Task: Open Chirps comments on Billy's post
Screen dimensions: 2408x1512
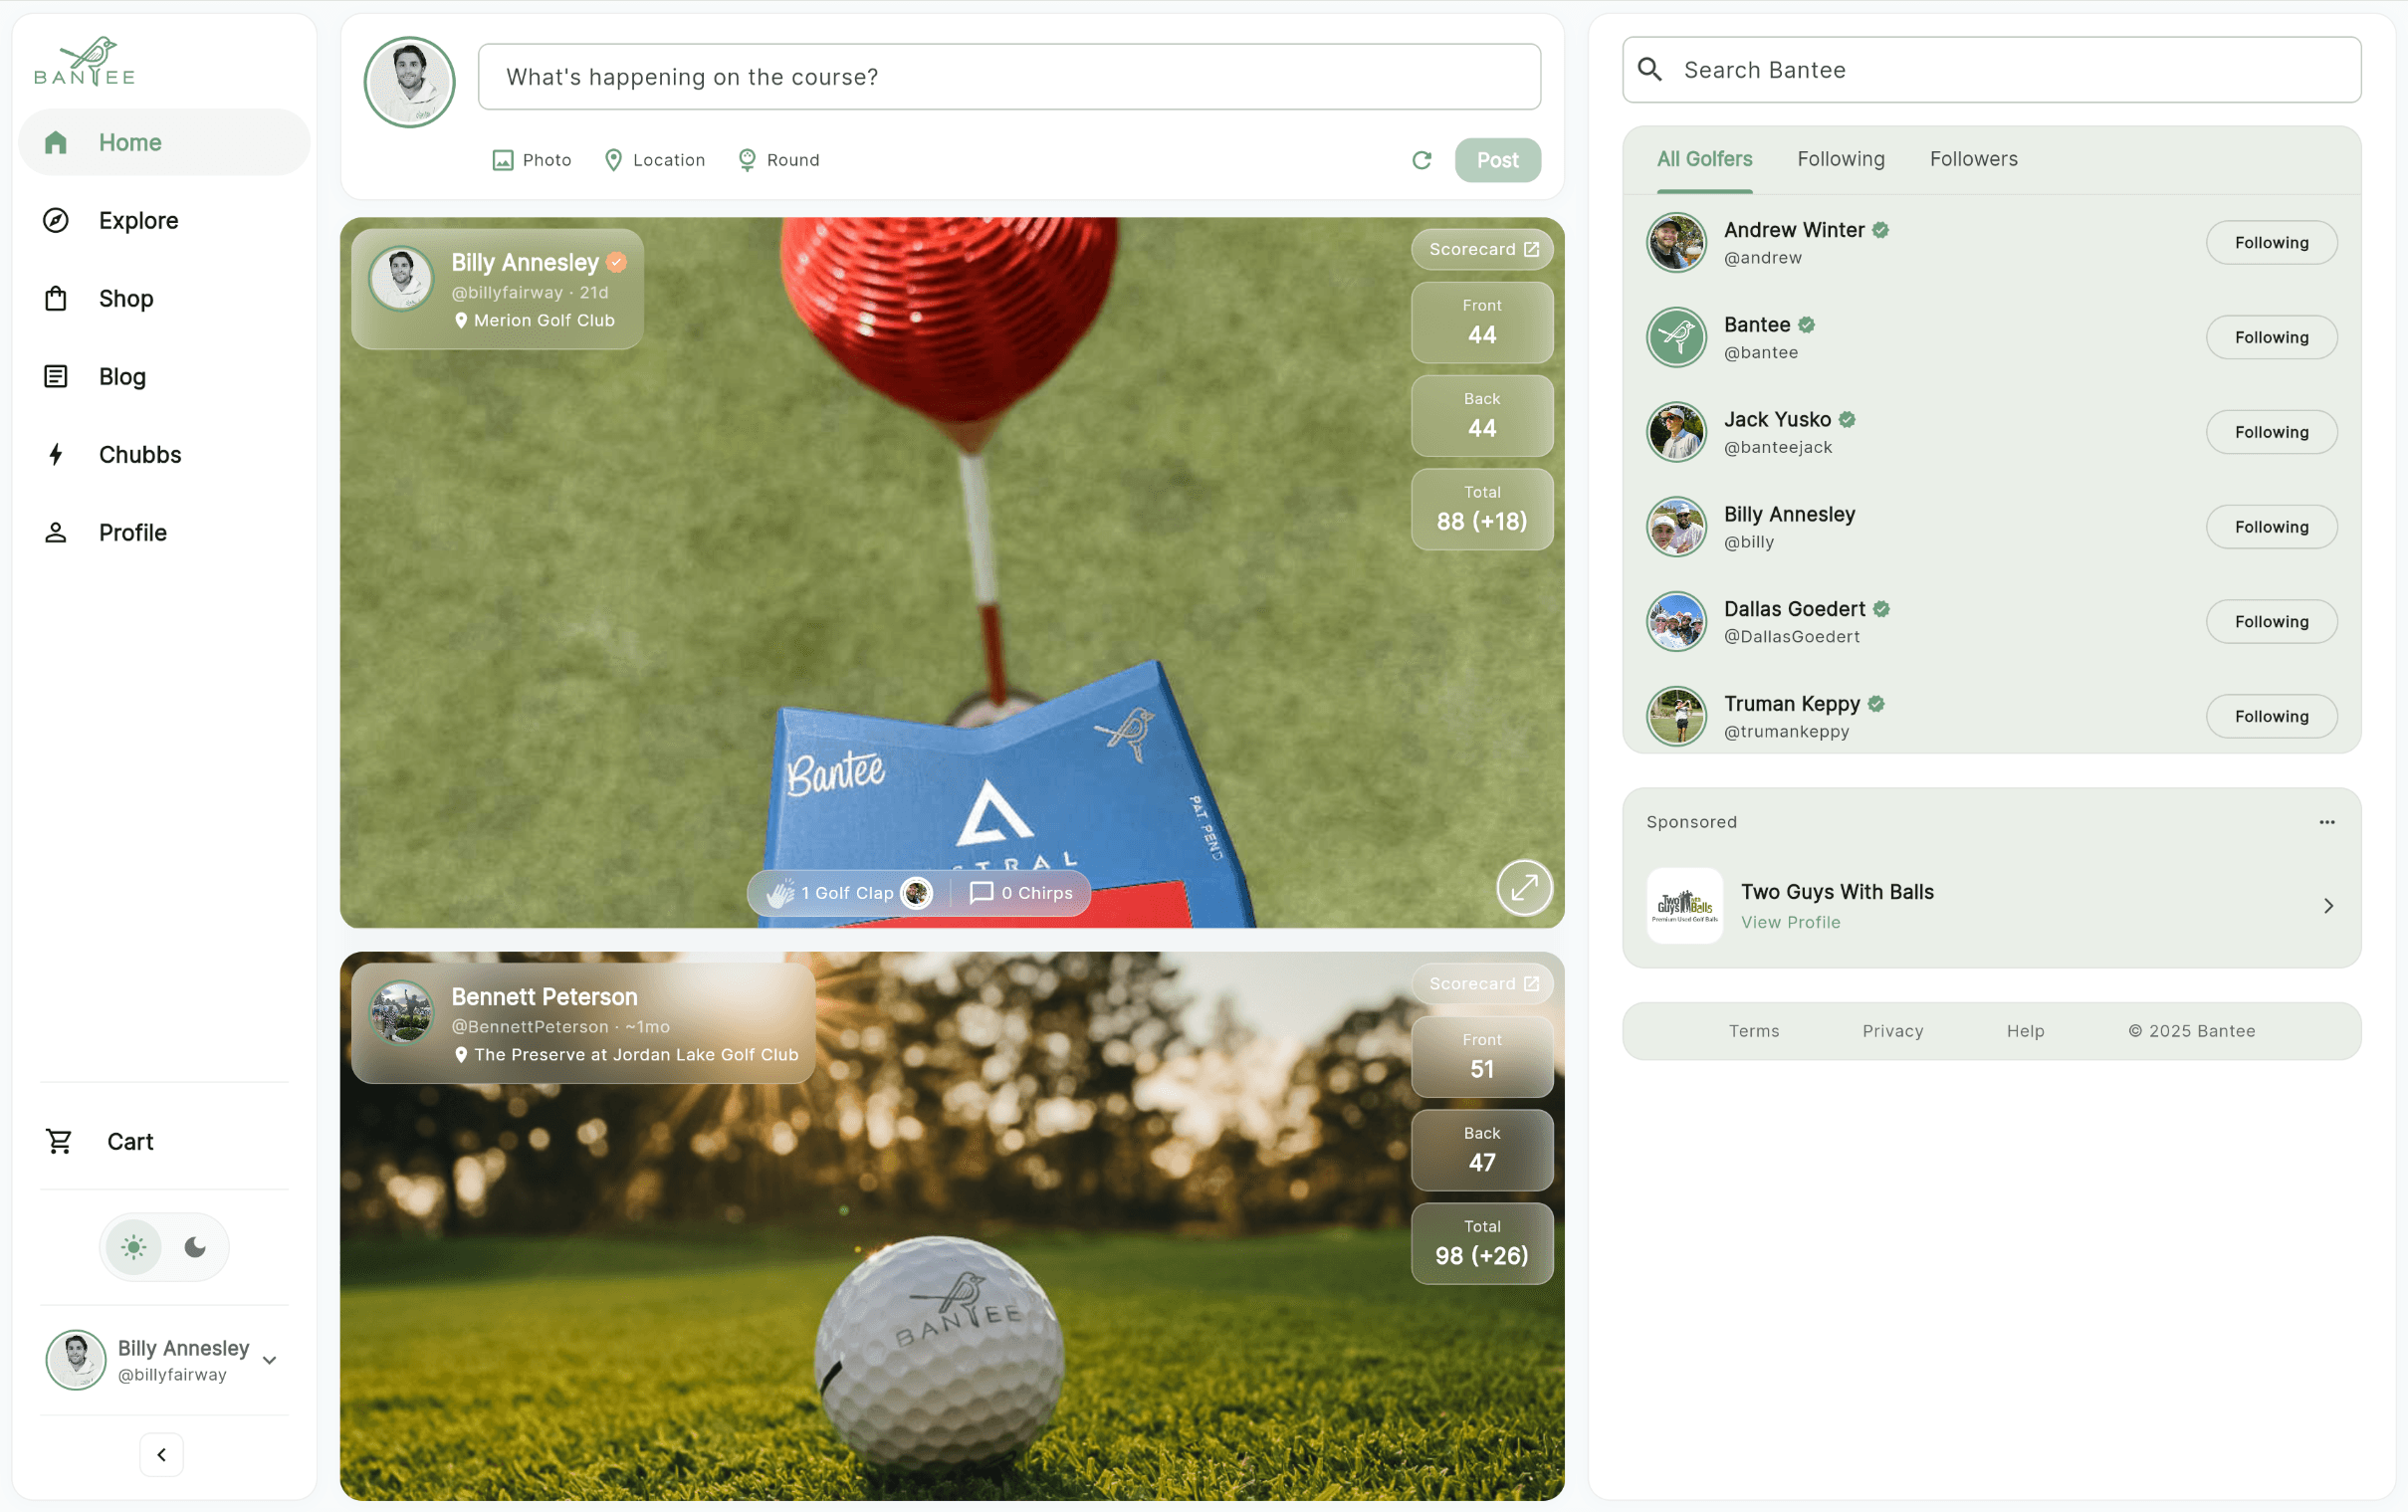Action: 1020,893
